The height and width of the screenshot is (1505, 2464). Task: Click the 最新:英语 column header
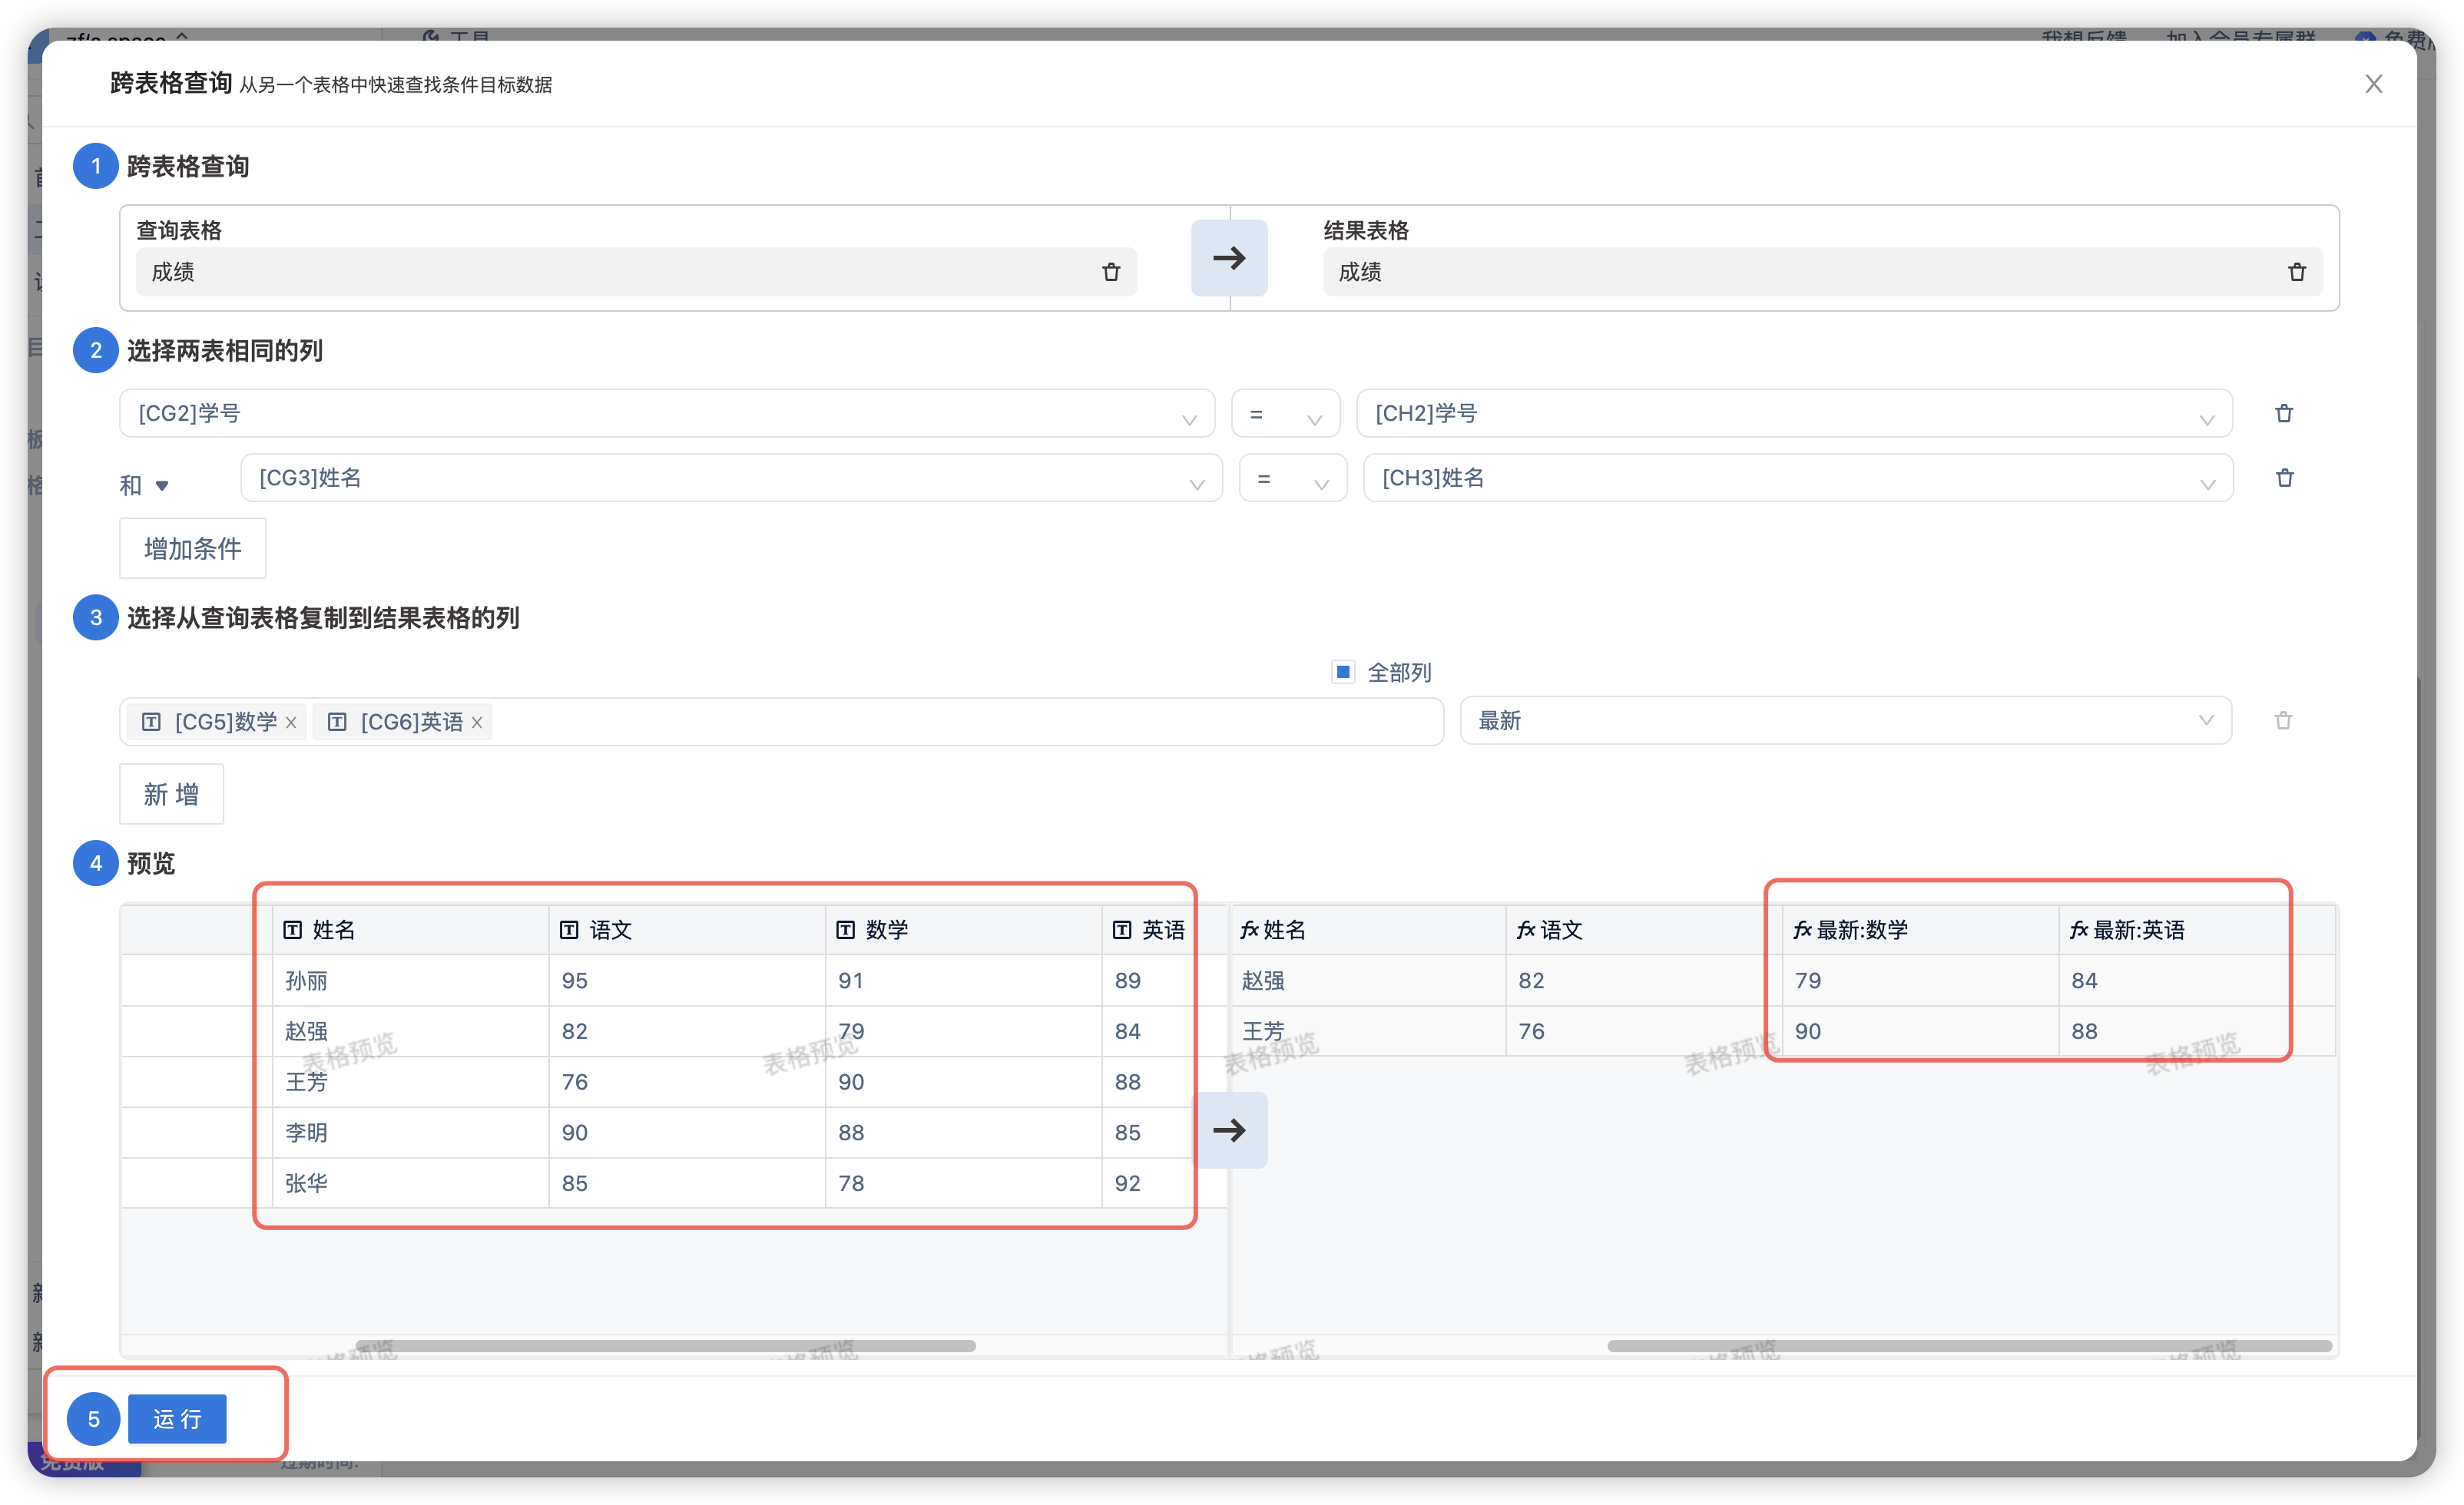tap(2196, 930)
